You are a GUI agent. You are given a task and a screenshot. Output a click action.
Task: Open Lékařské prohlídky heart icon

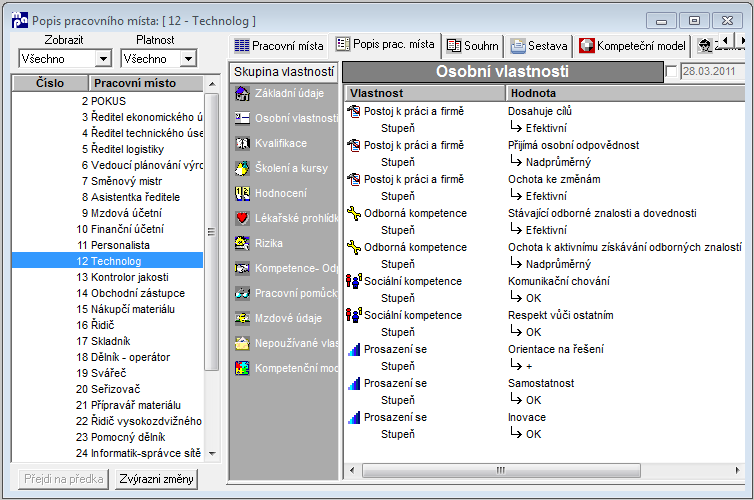[242, 218]
